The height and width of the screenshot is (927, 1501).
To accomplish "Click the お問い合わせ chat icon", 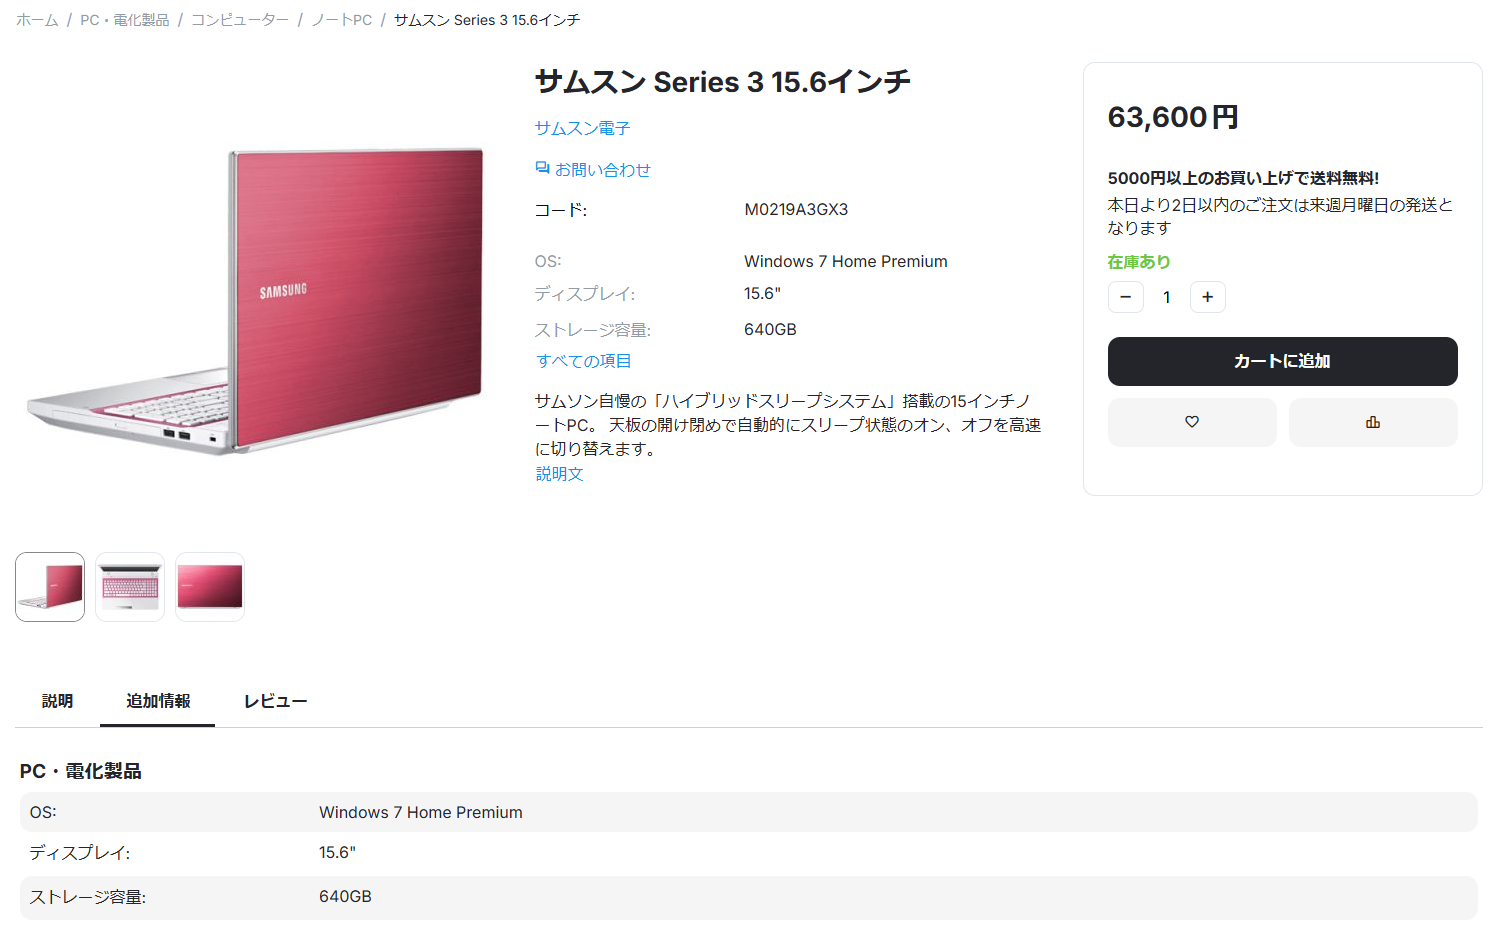I will [x=542, y=169].
